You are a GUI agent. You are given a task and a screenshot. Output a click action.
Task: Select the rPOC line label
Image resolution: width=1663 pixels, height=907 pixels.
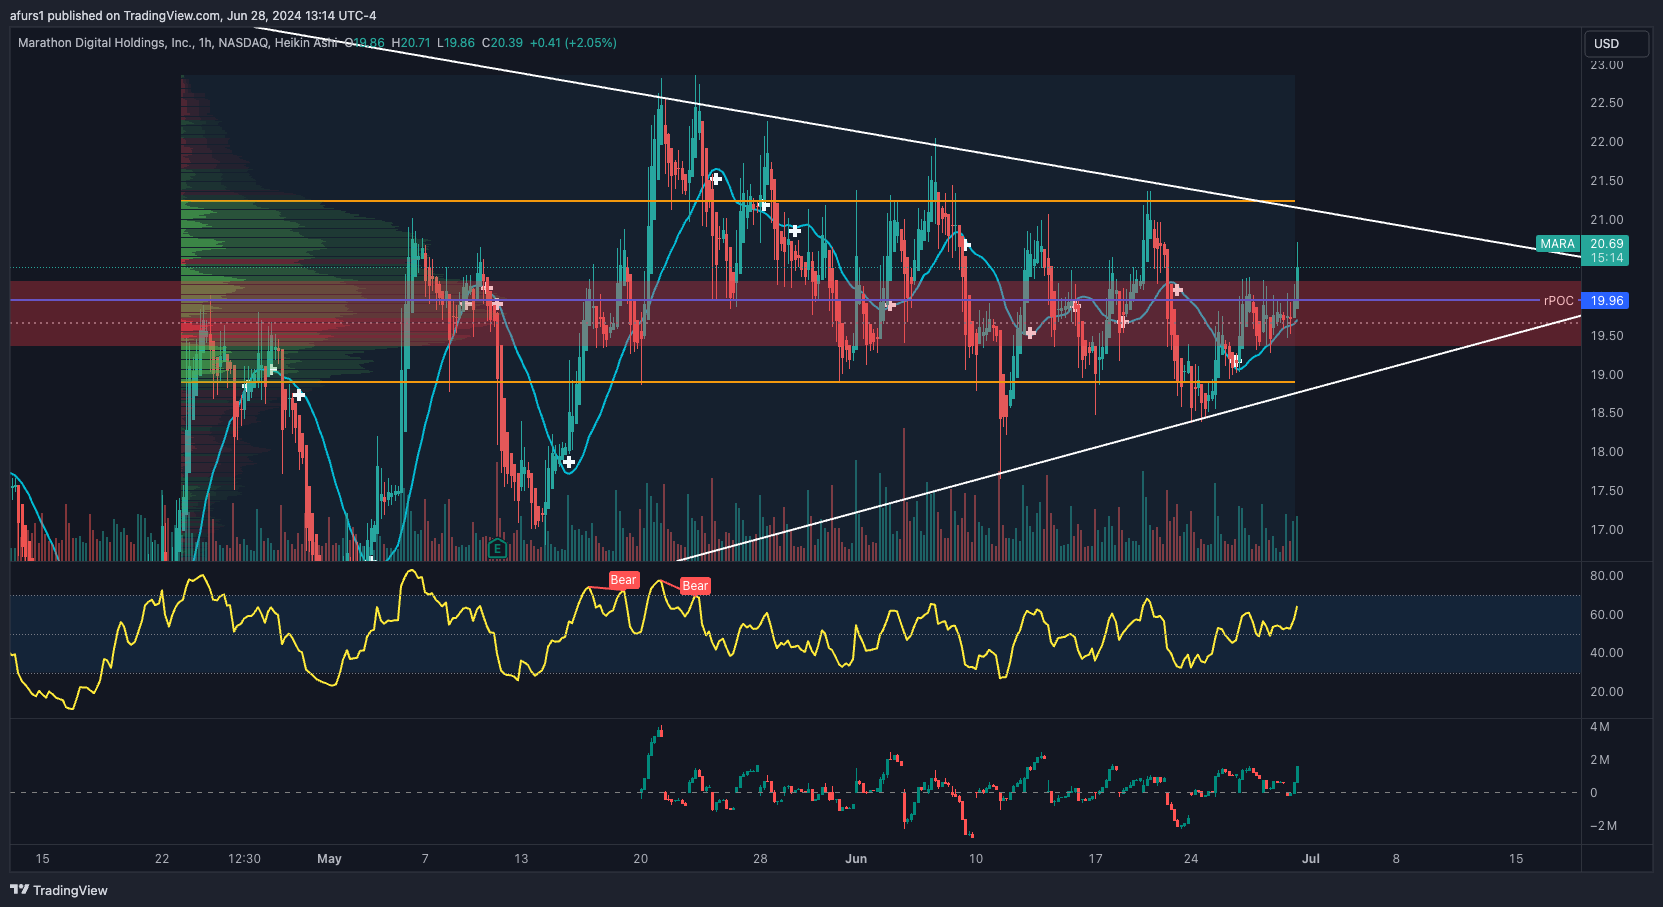pyautogui.click(x=1559, y=300)
